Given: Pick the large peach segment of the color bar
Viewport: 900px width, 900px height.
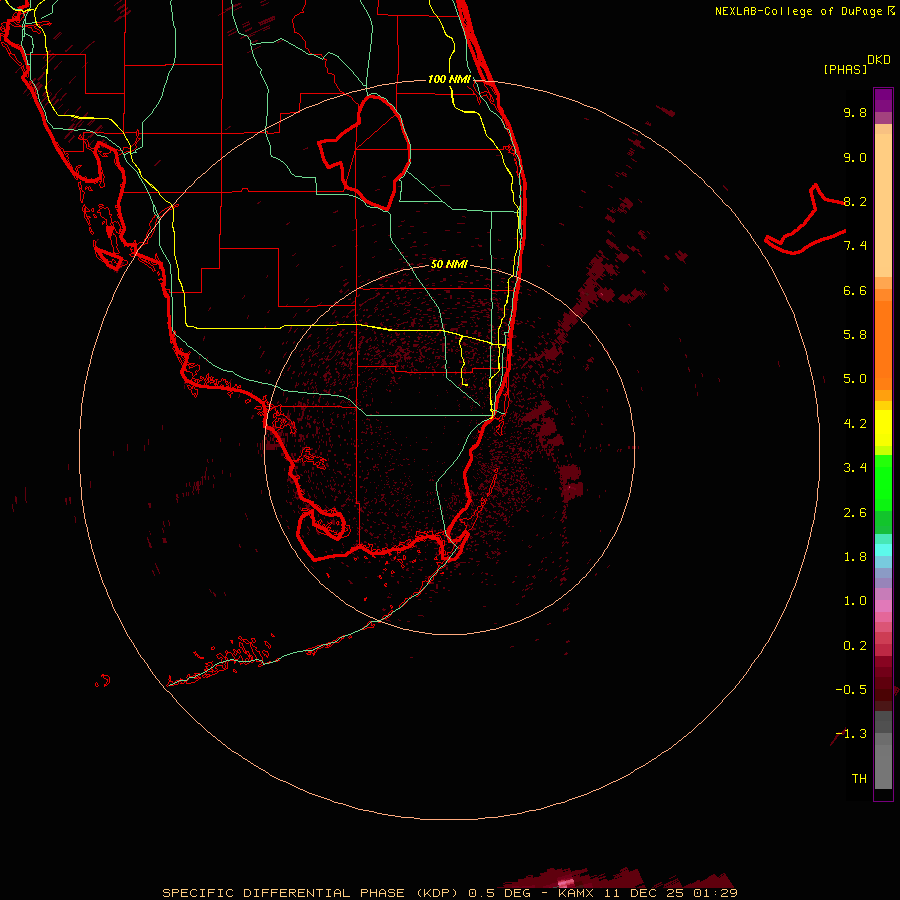Looking at the screenshot, I should pyautogui.click(x=883, y=205).
